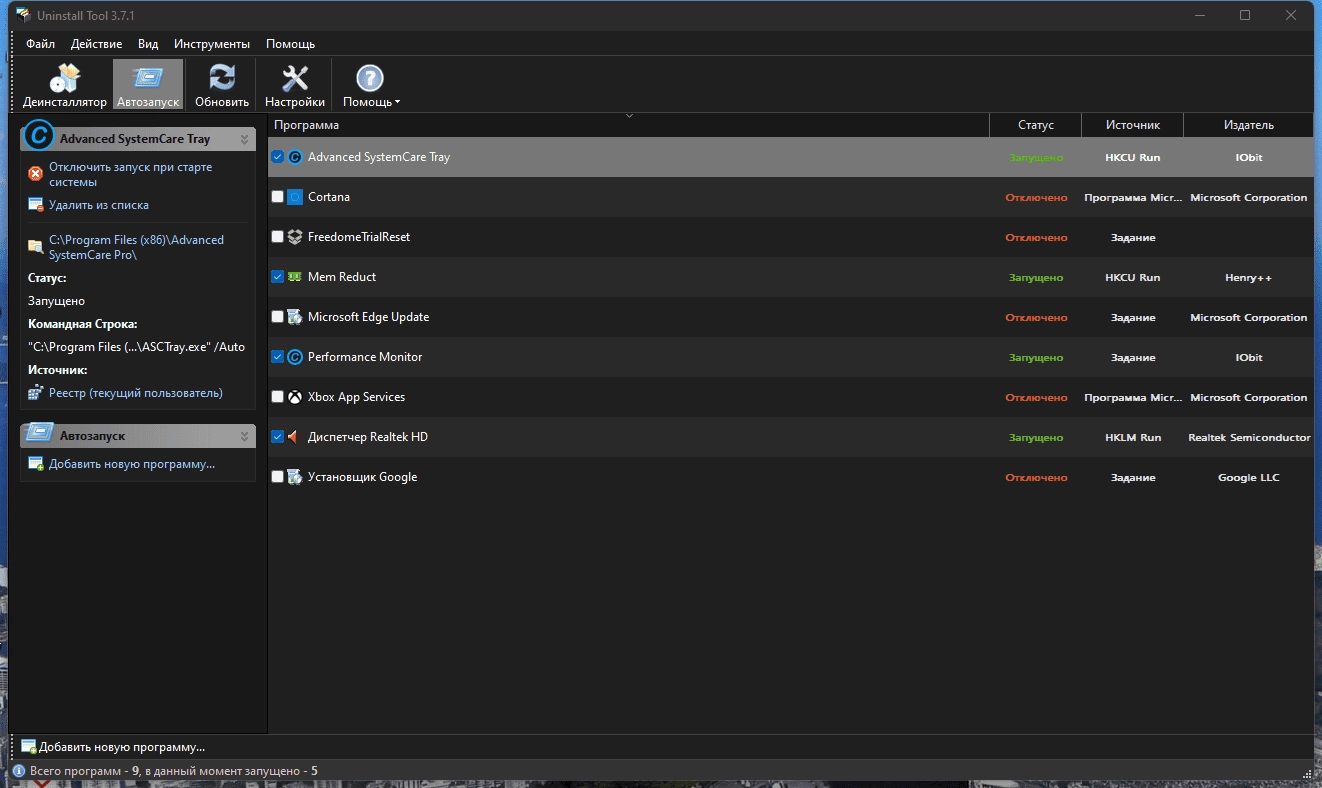Uncheck the Advanced SystemCare Tray checkbox
Screen dimensions: 1322x788
click(278, 157)
